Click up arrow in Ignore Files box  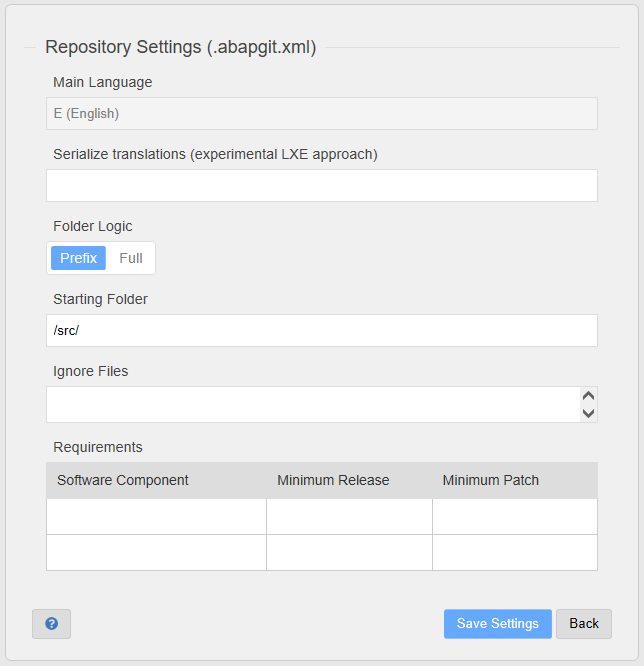click(588, 396)
